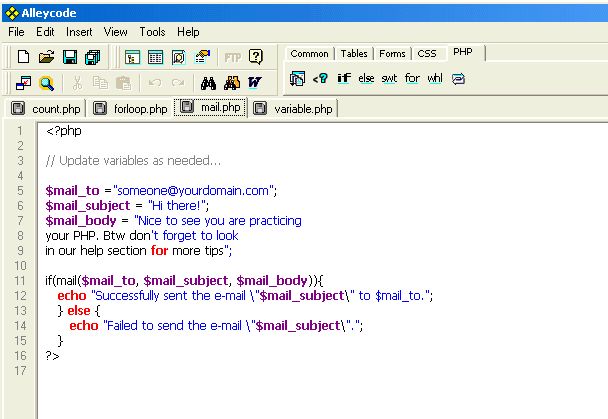Save all open files with the stacked floppies icon
The height and width of the screenshot is (419, 608).
pyautogui.click(x=93, y=57)
